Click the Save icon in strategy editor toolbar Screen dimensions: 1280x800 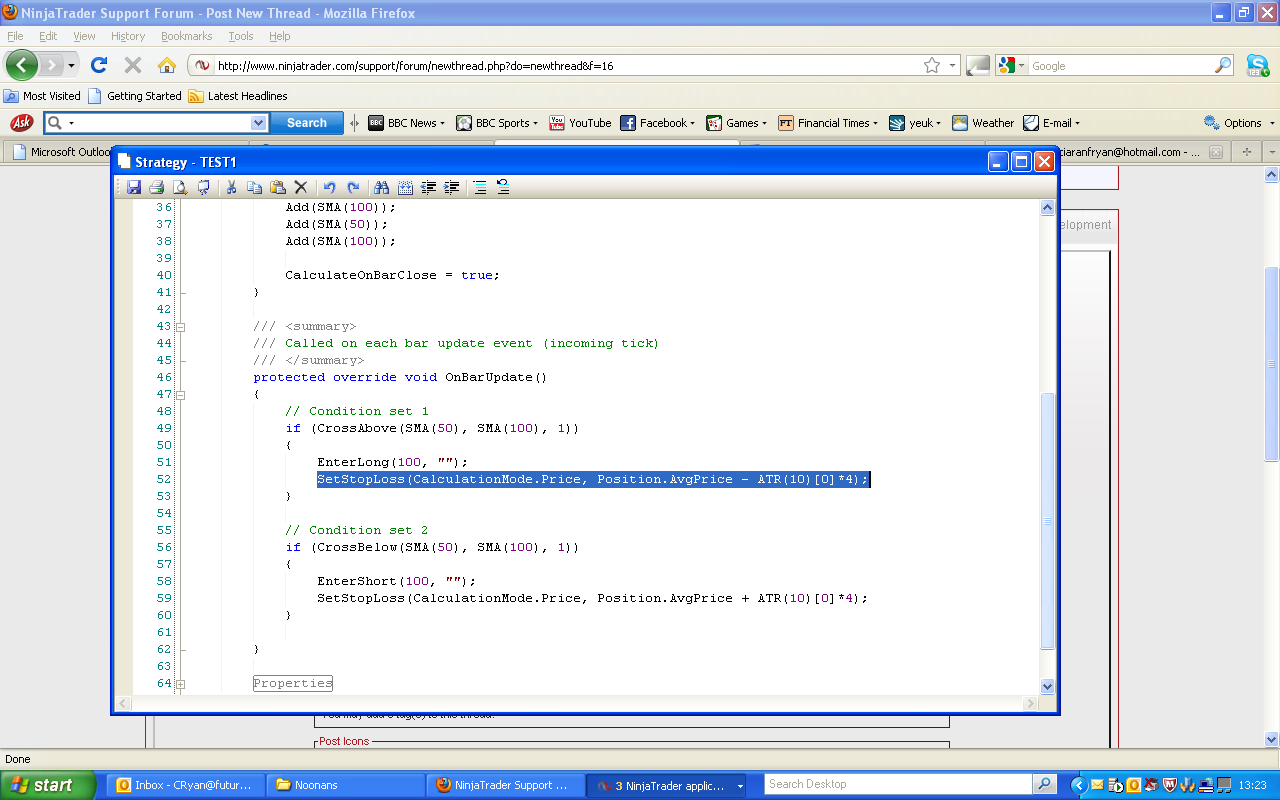[x=133, y=187]
